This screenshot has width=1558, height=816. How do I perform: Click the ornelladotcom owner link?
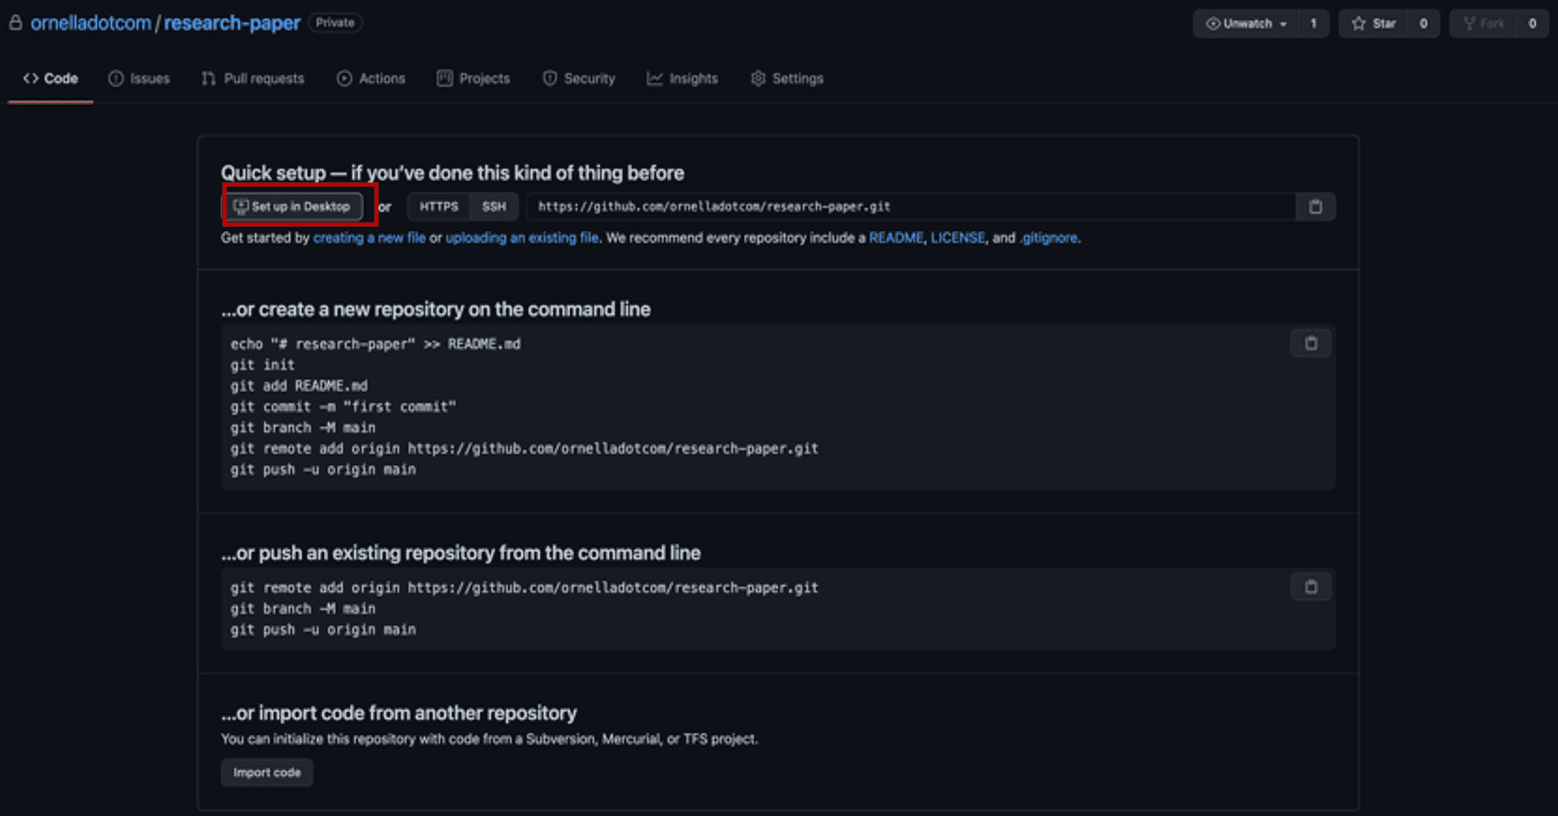[x=91, y=23]
